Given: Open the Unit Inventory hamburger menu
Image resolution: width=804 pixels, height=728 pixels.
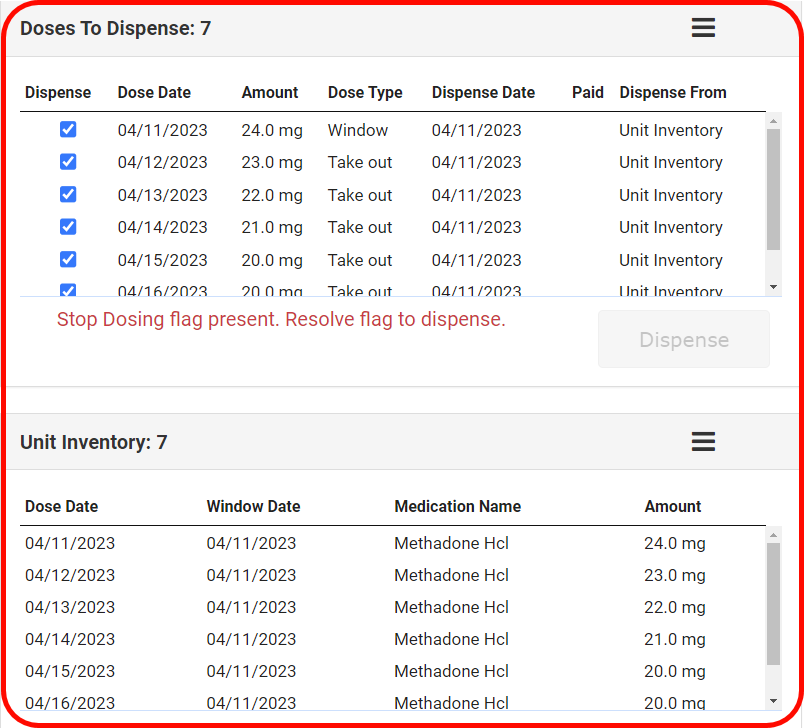Looking at the screenshot, I should coord(703,442).
